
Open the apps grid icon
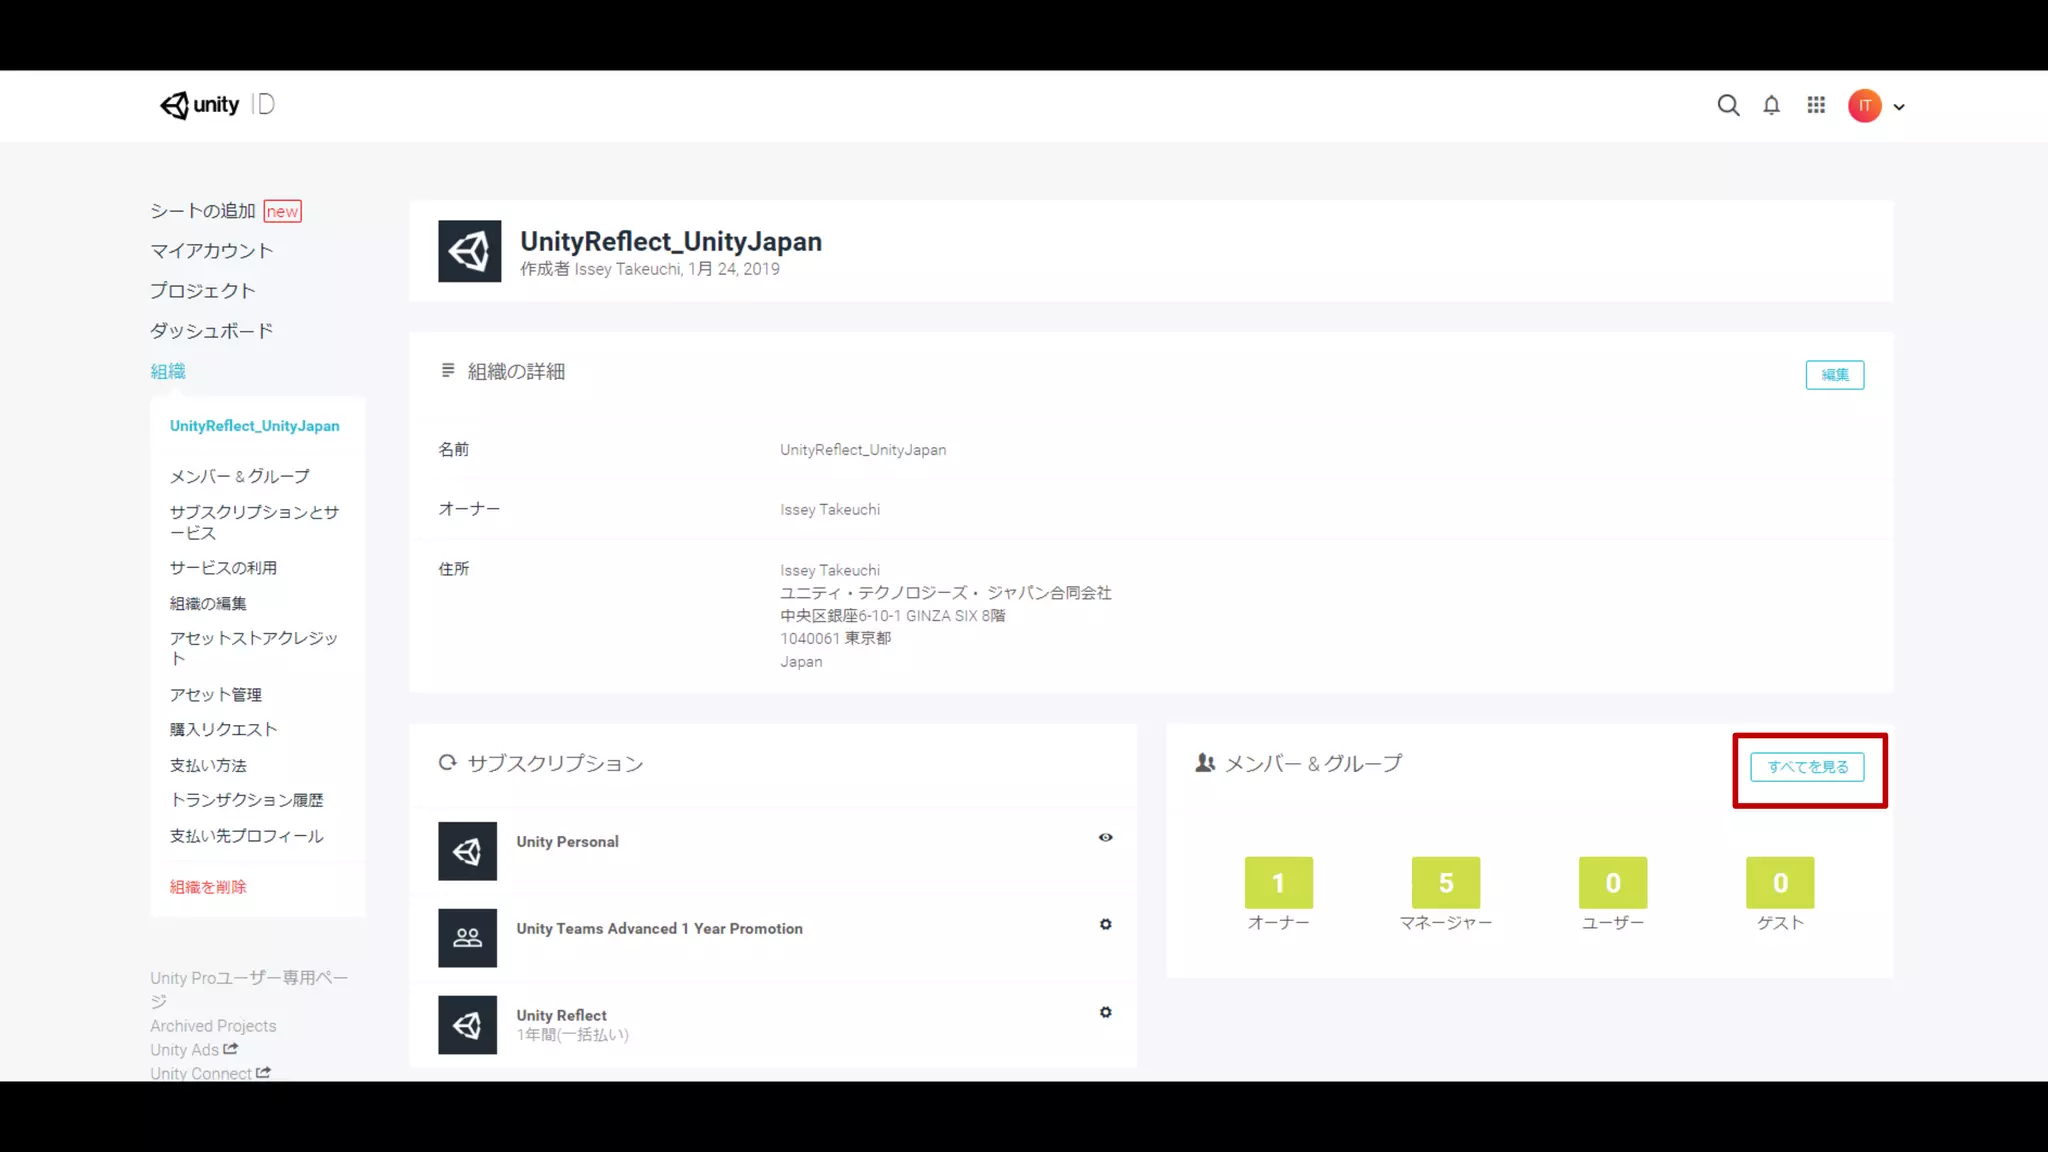point(1816,105)
